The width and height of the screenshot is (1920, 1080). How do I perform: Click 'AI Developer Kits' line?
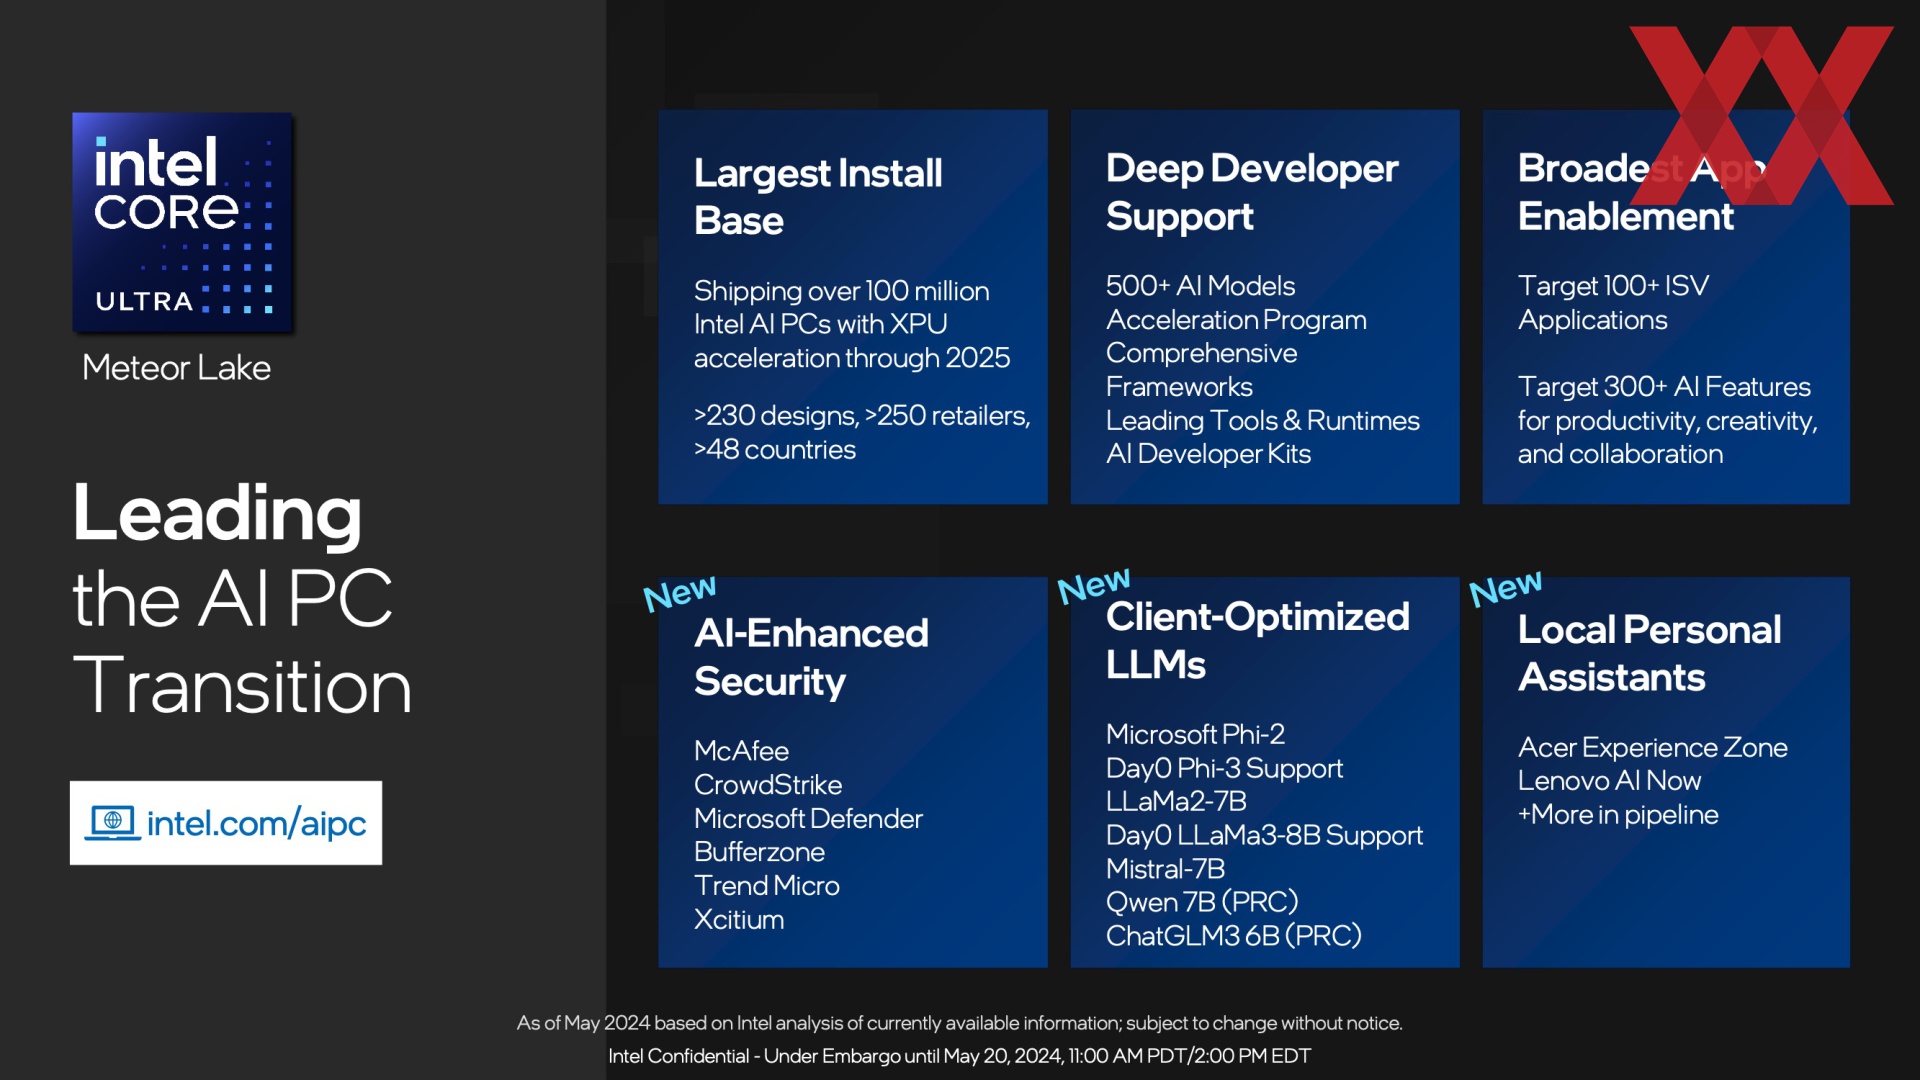[1208, 454]
